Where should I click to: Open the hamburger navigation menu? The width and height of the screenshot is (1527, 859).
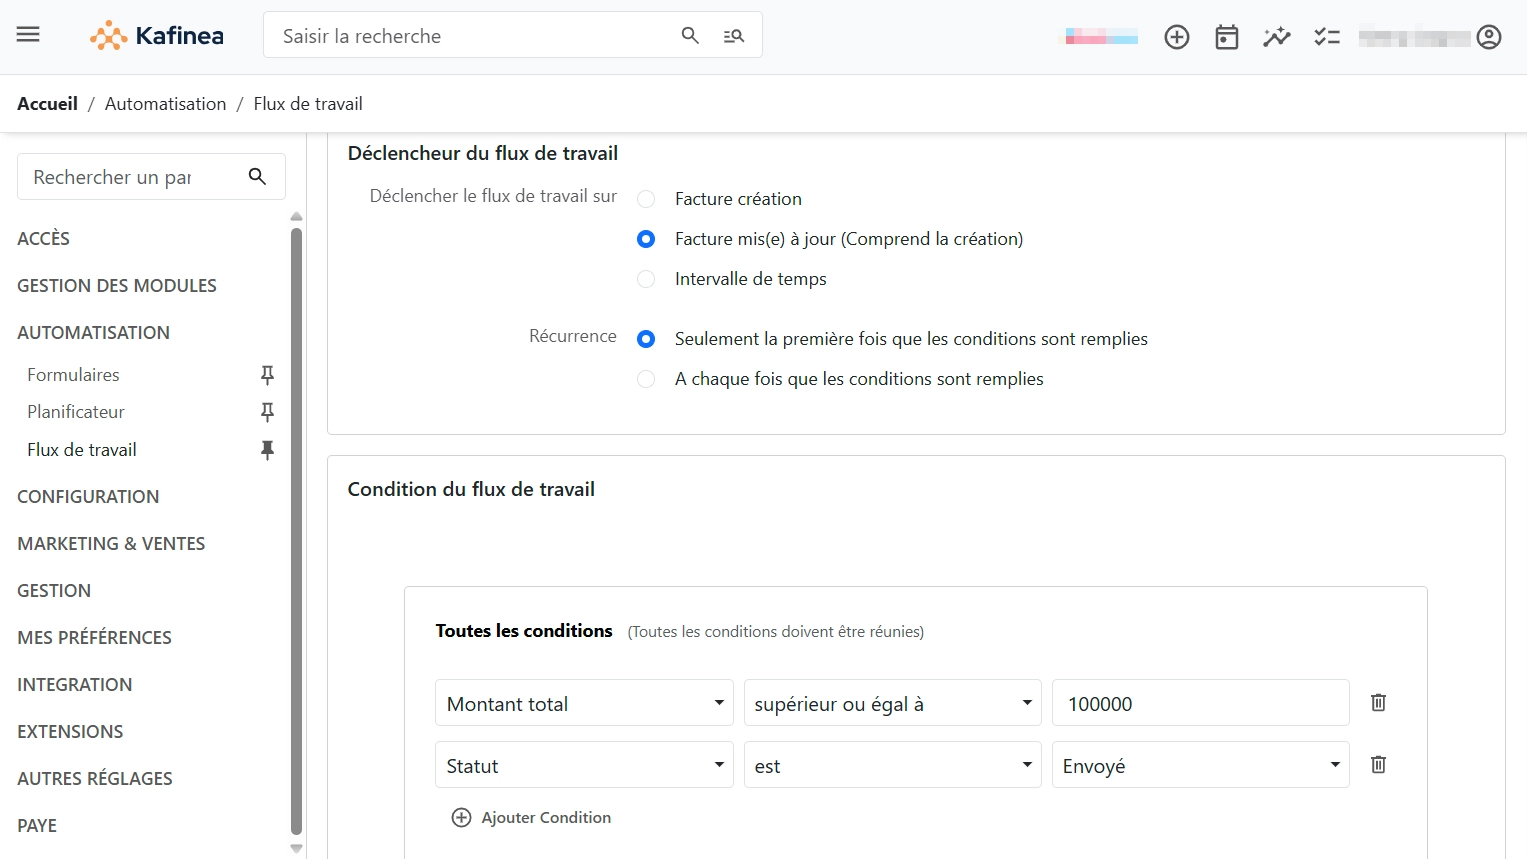27,34
